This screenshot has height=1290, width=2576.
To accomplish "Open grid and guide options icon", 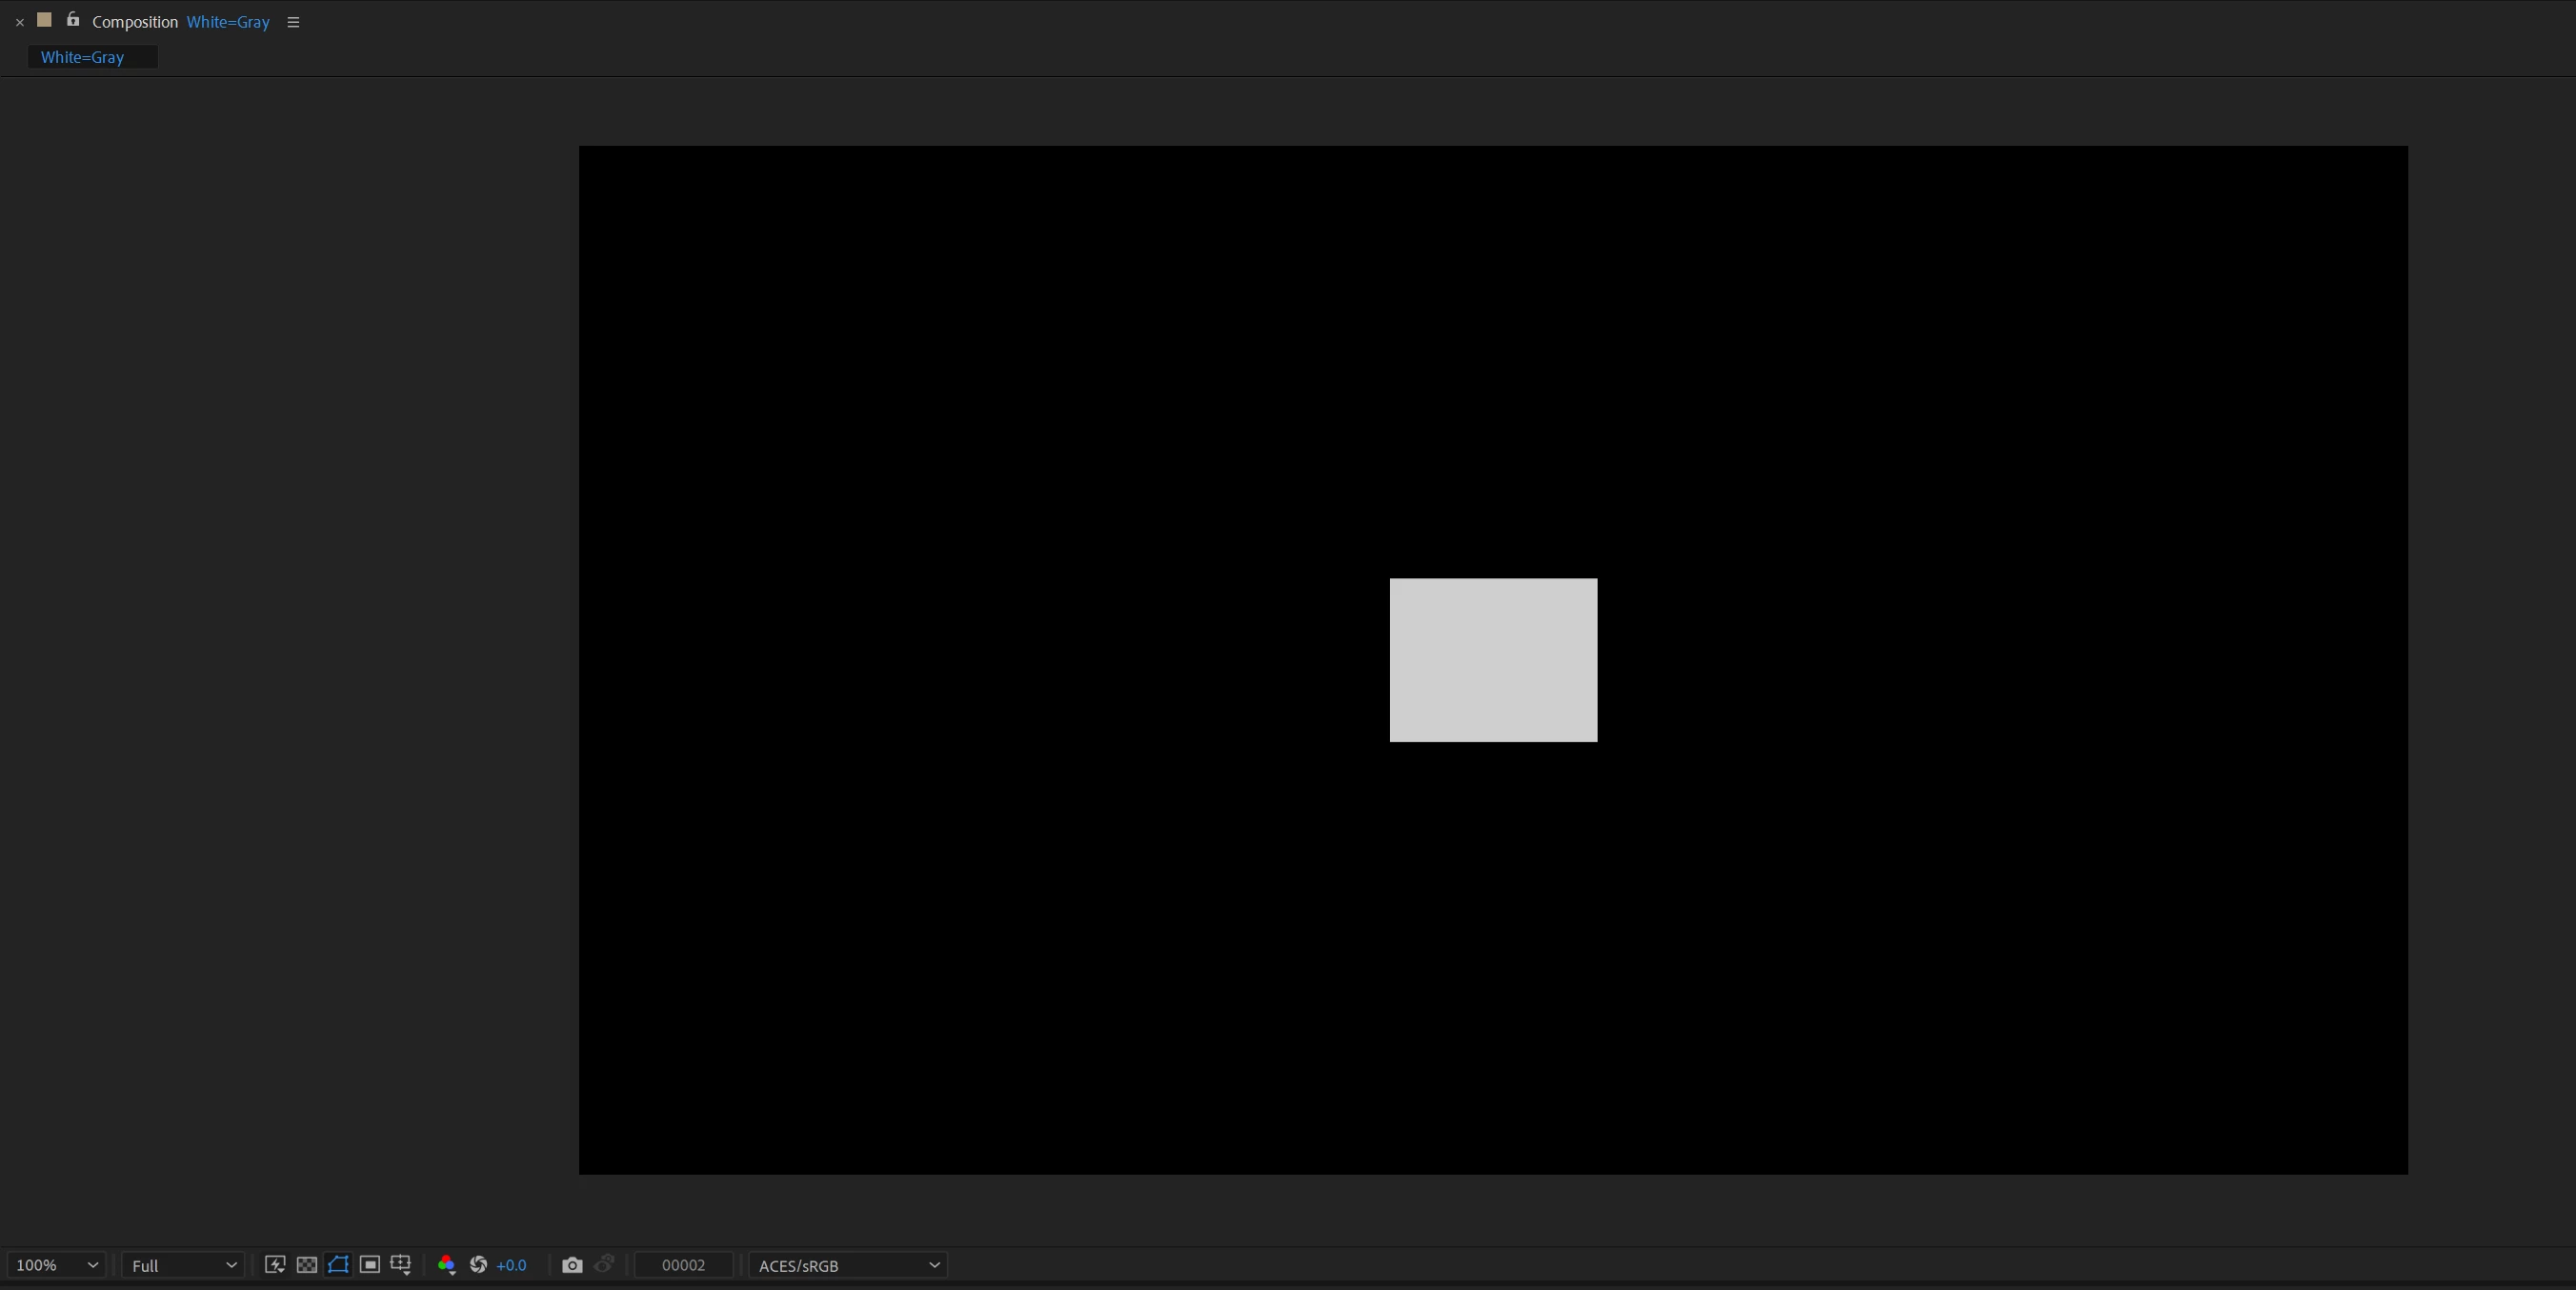I will coord(401,1265).
